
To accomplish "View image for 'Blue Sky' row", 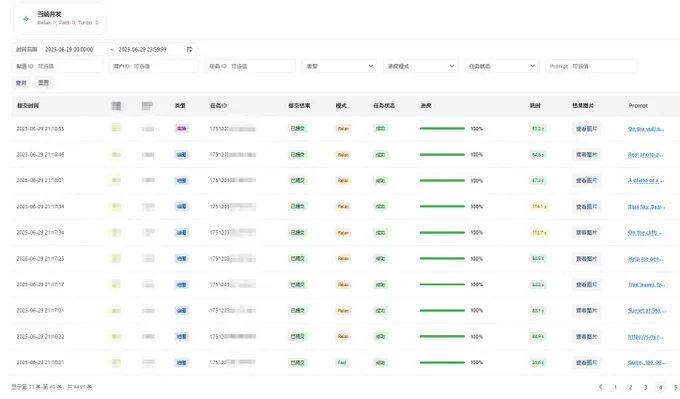I will 586,206.
